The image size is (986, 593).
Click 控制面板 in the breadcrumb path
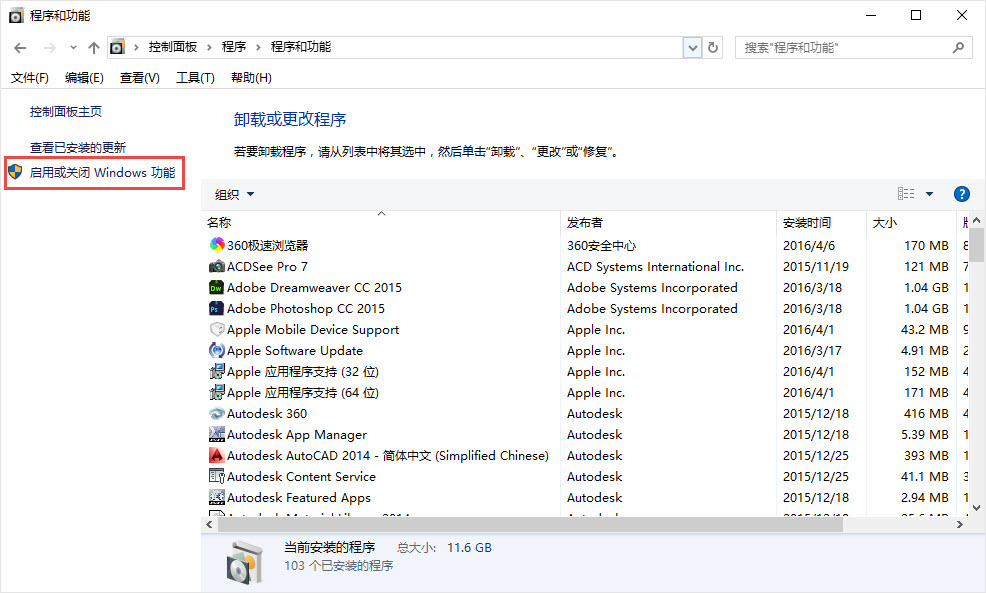(x=173, y=47)
